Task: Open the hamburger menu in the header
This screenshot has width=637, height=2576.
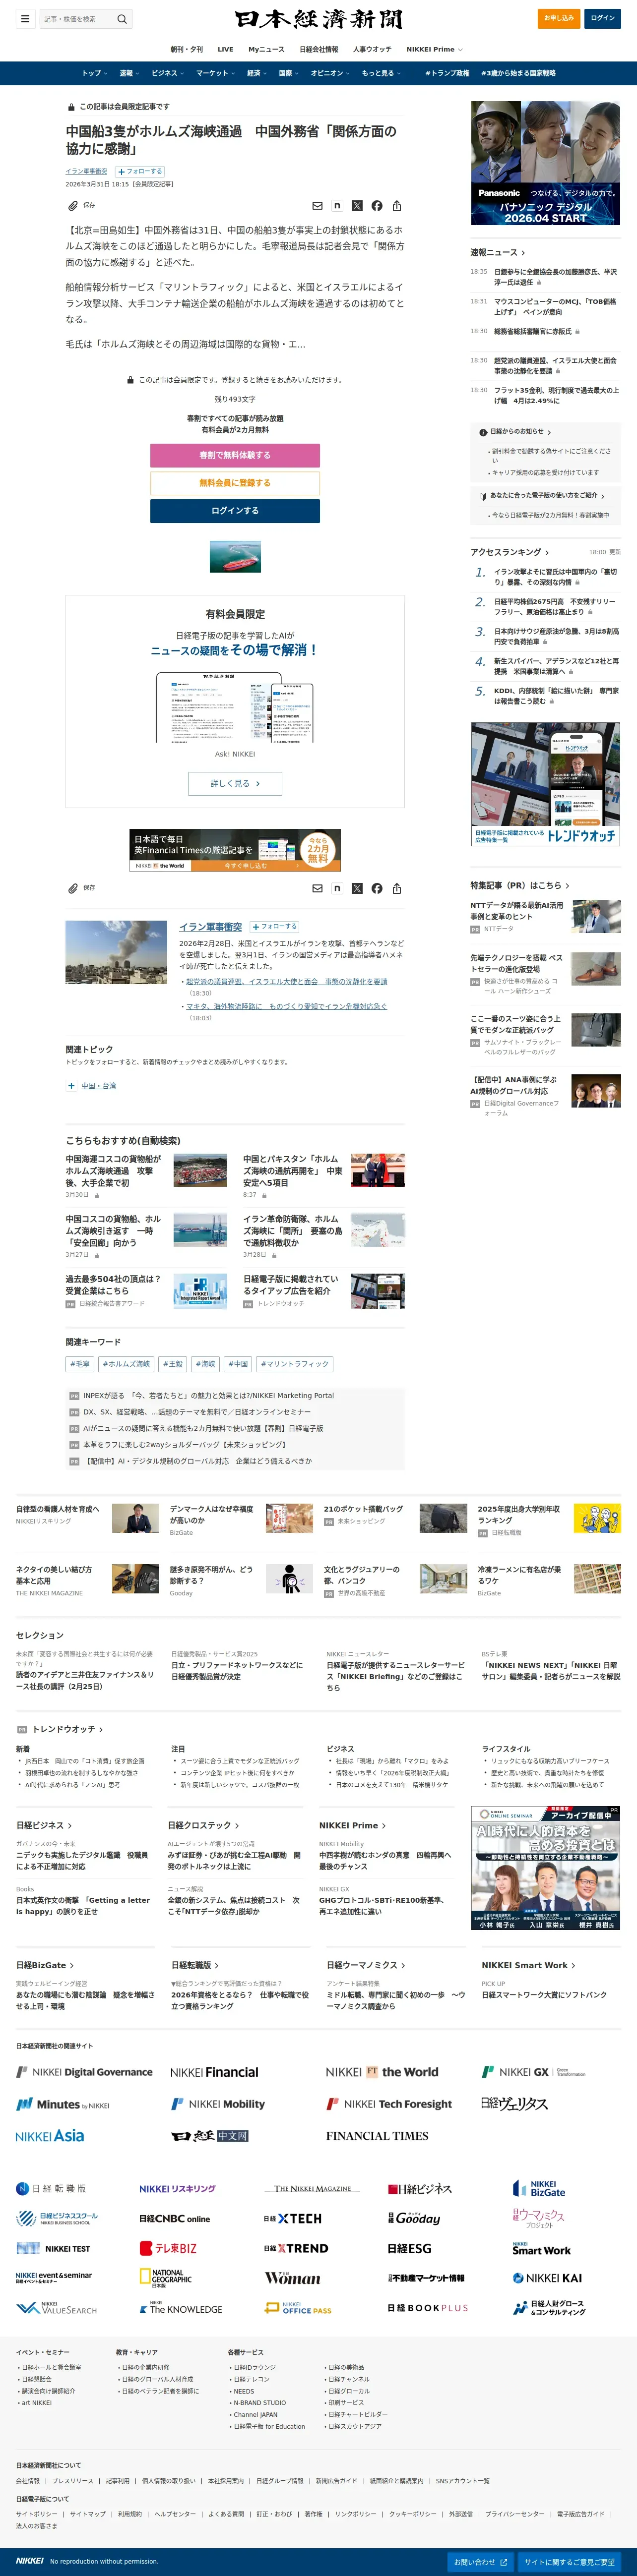Action: [25, 18]
